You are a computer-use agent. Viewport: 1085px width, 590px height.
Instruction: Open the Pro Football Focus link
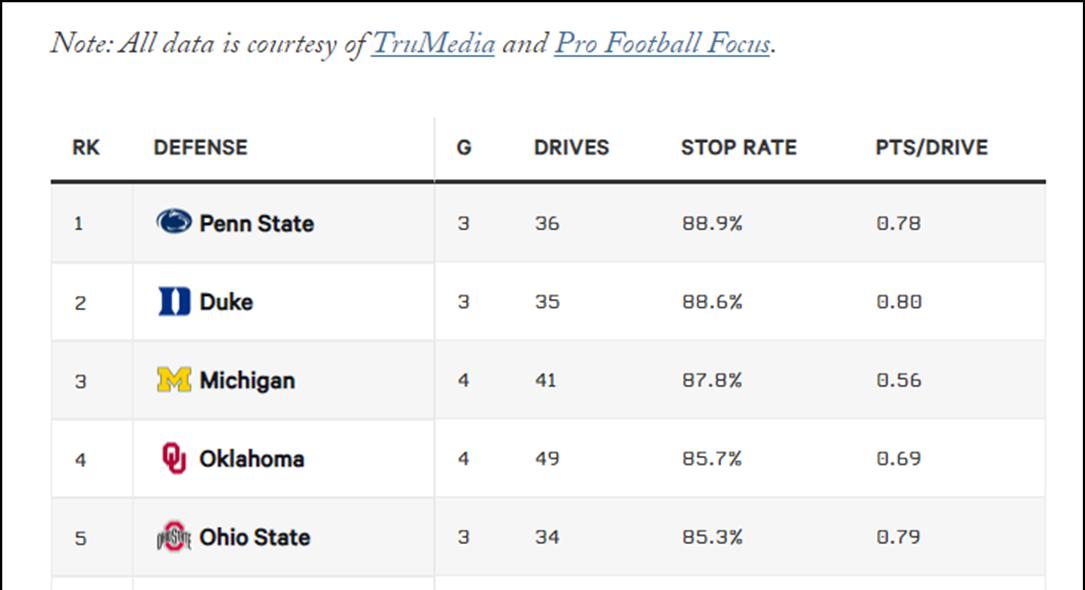(x=662, y=44)
